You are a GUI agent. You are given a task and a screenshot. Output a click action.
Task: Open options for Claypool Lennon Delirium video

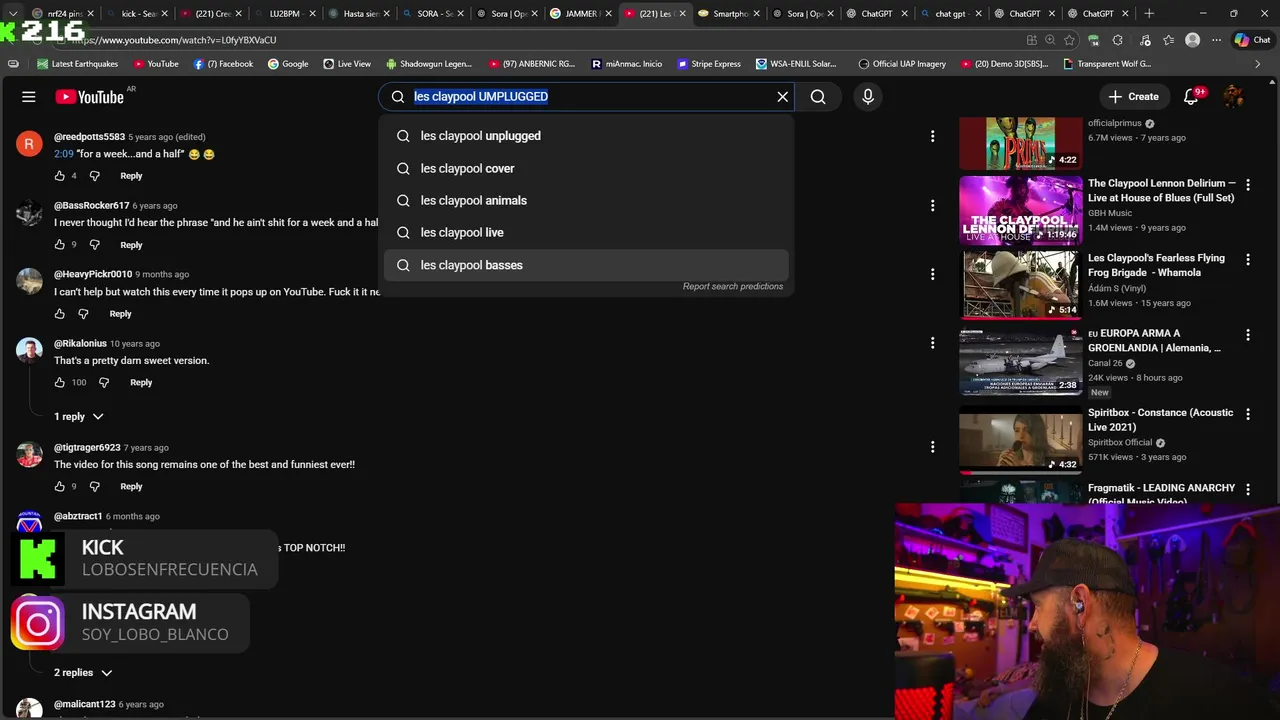1247,185
